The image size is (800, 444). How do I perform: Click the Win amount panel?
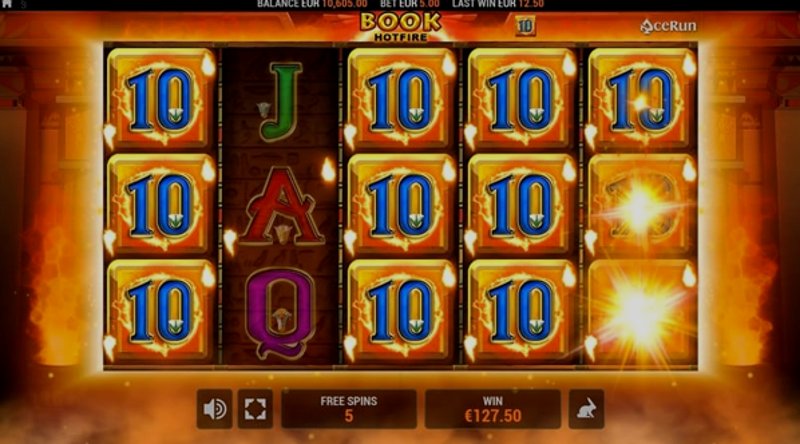point(493,409)
